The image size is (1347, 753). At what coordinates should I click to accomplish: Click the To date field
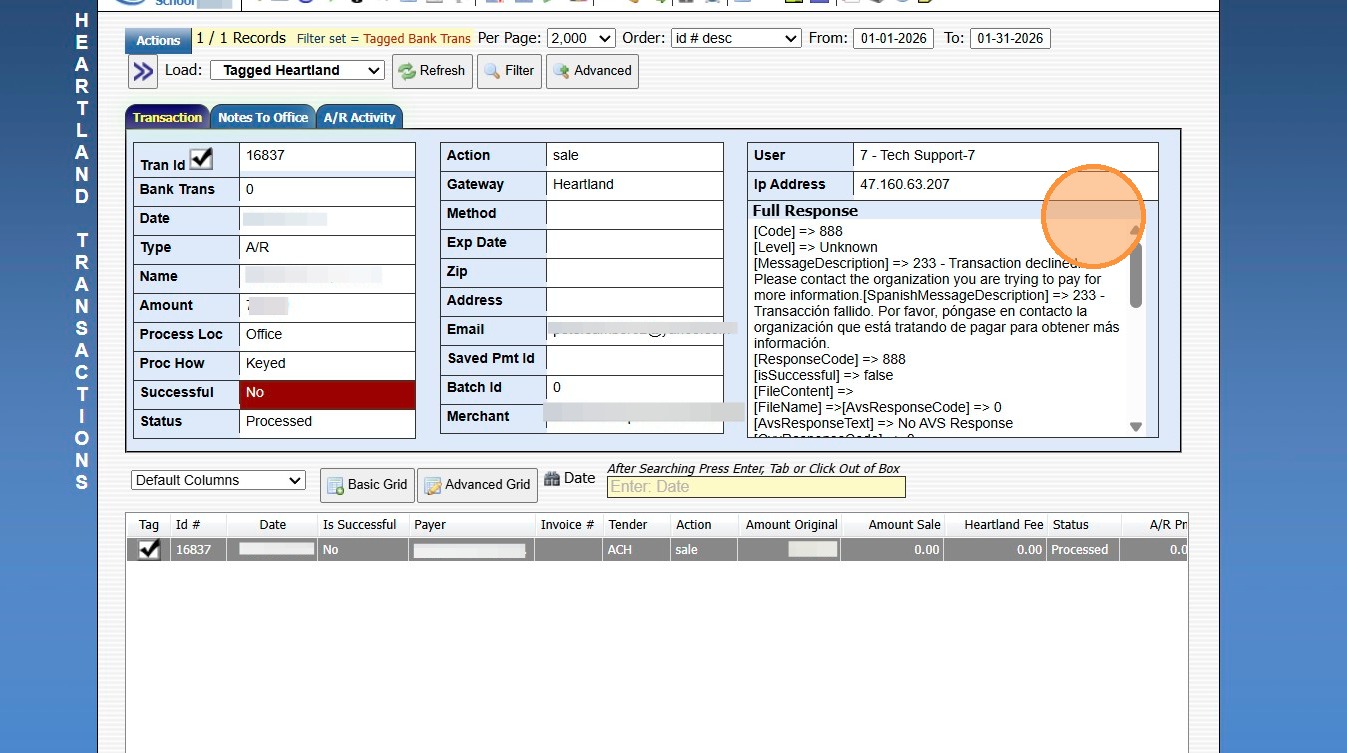1010,38
